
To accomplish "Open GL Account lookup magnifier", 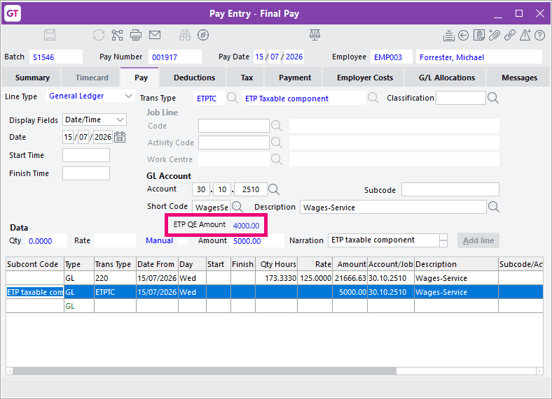I will click(x=274, y=189).
